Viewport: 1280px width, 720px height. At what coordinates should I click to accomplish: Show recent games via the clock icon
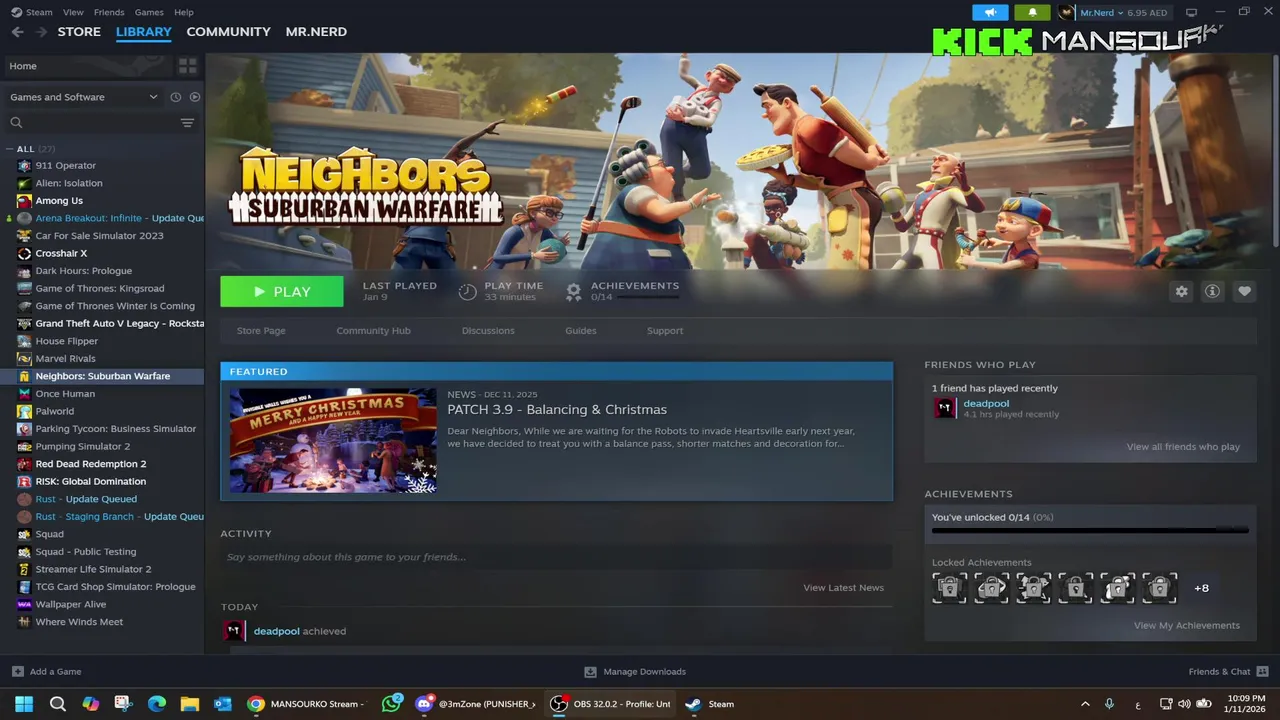click(175, 97)
